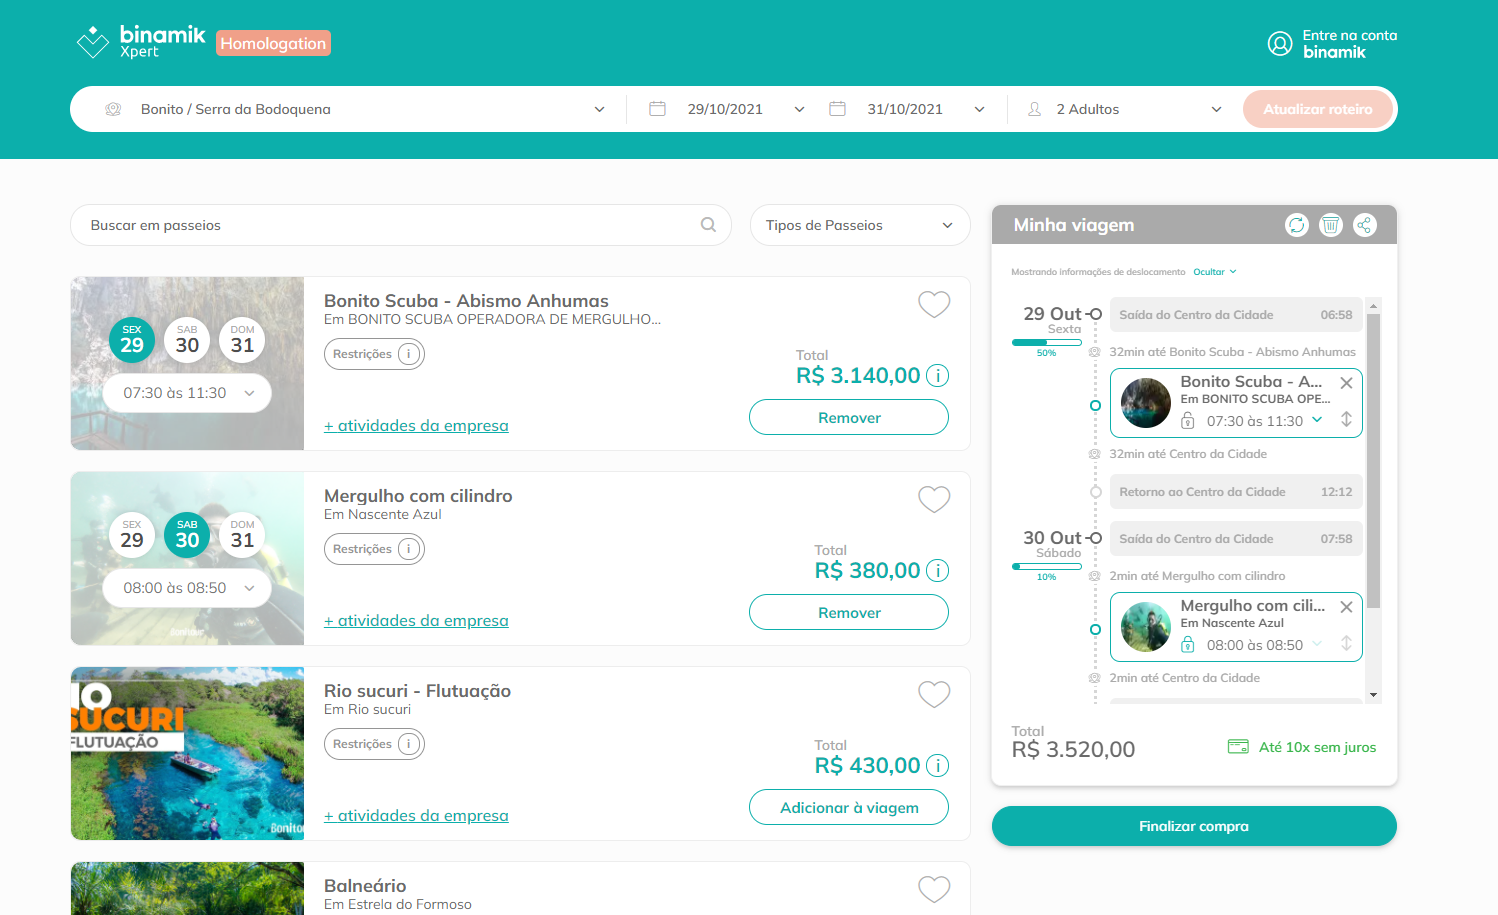The width and height of the screenshot is (1498, 915).
Task: Open Restrições info on Bonito Scuba card
Action: pyautogui.click(x=374, y=354)
